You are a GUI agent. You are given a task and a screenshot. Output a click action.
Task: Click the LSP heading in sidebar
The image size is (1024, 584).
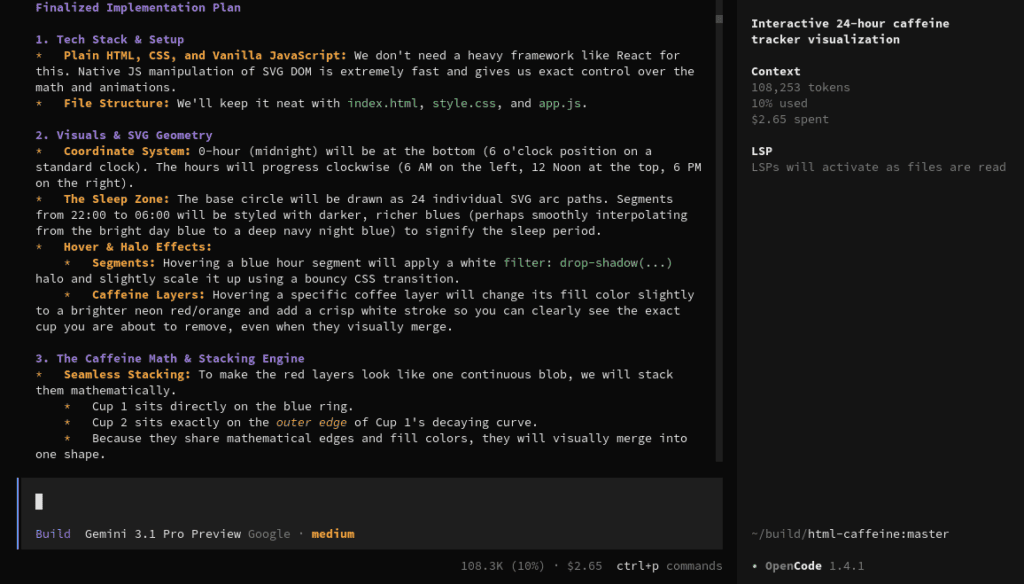click(x=761, y=151)
